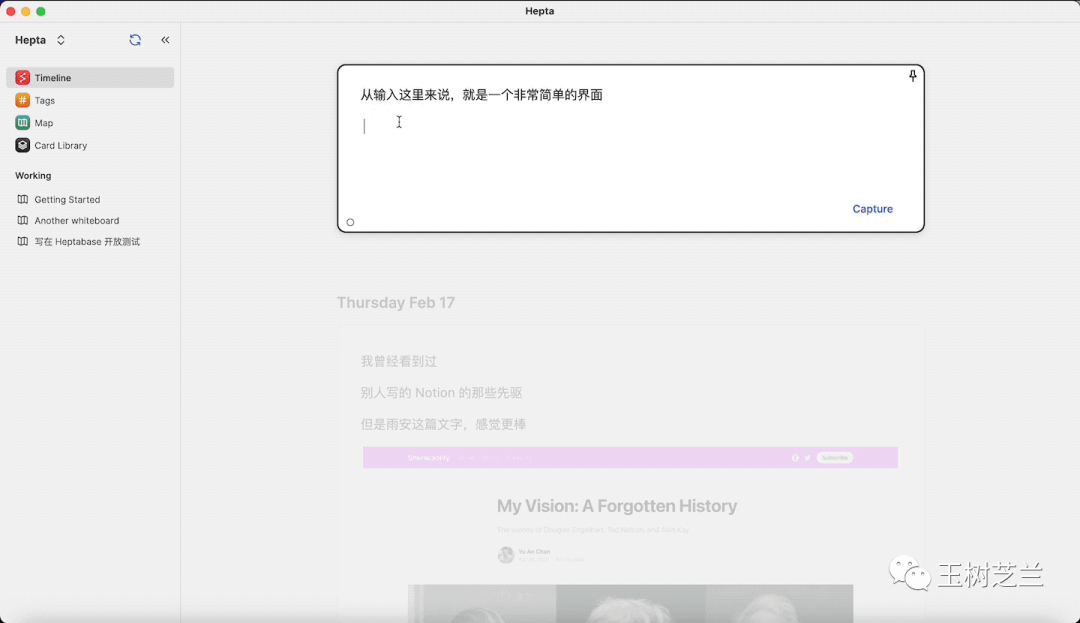This screenshot has width=1080, height=623.
Task: Click the first text line in capture card
Action: (481, 95)
